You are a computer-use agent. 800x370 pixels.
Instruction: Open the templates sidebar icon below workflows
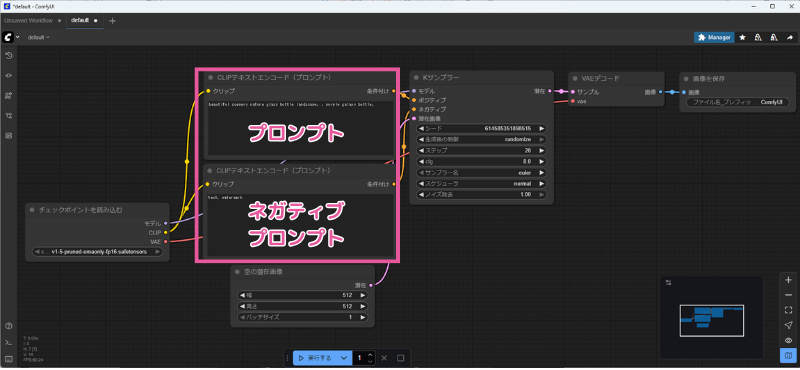coord(9,136)
